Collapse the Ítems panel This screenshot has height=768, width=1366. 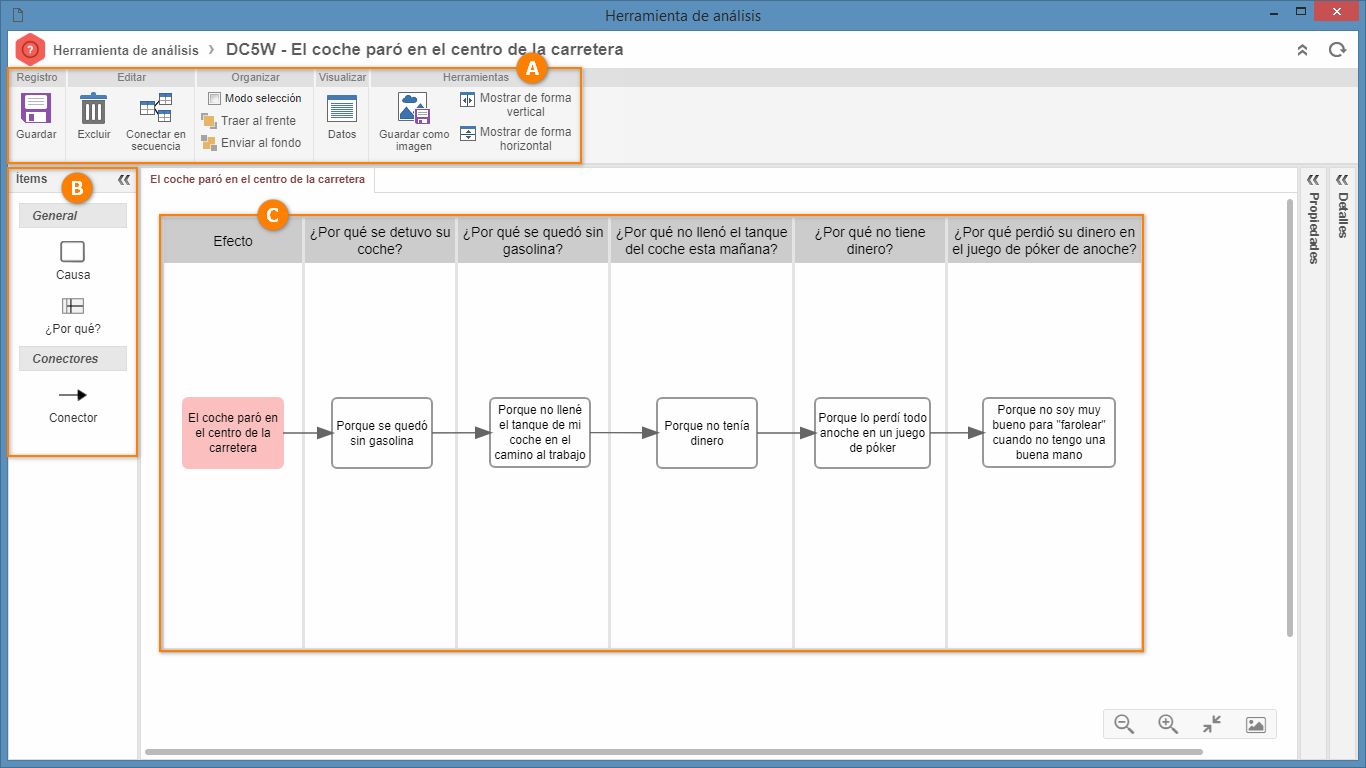(124, 180)
